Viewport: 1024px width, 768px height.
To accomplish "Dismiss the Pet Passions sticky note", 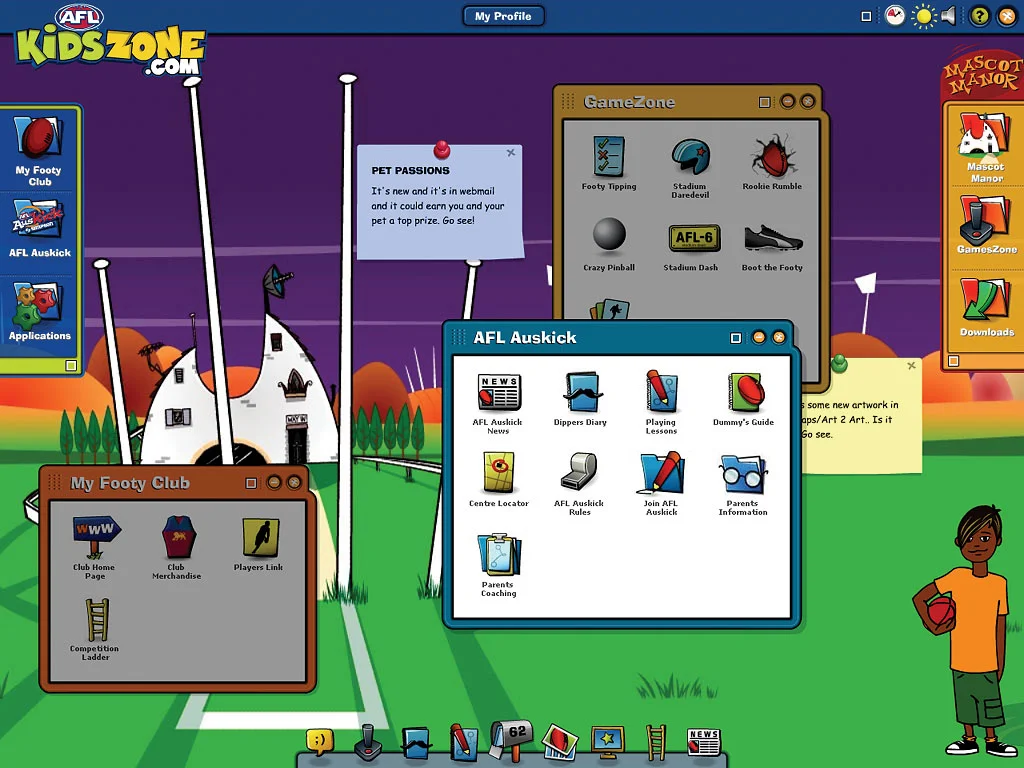I will pyautogui.click(x=511, y=152).
